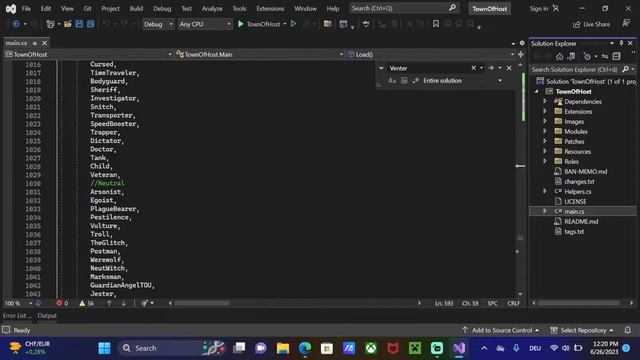Open the Debug configuration dropdown
The image size is (640, 360).
tap(158, 24)
